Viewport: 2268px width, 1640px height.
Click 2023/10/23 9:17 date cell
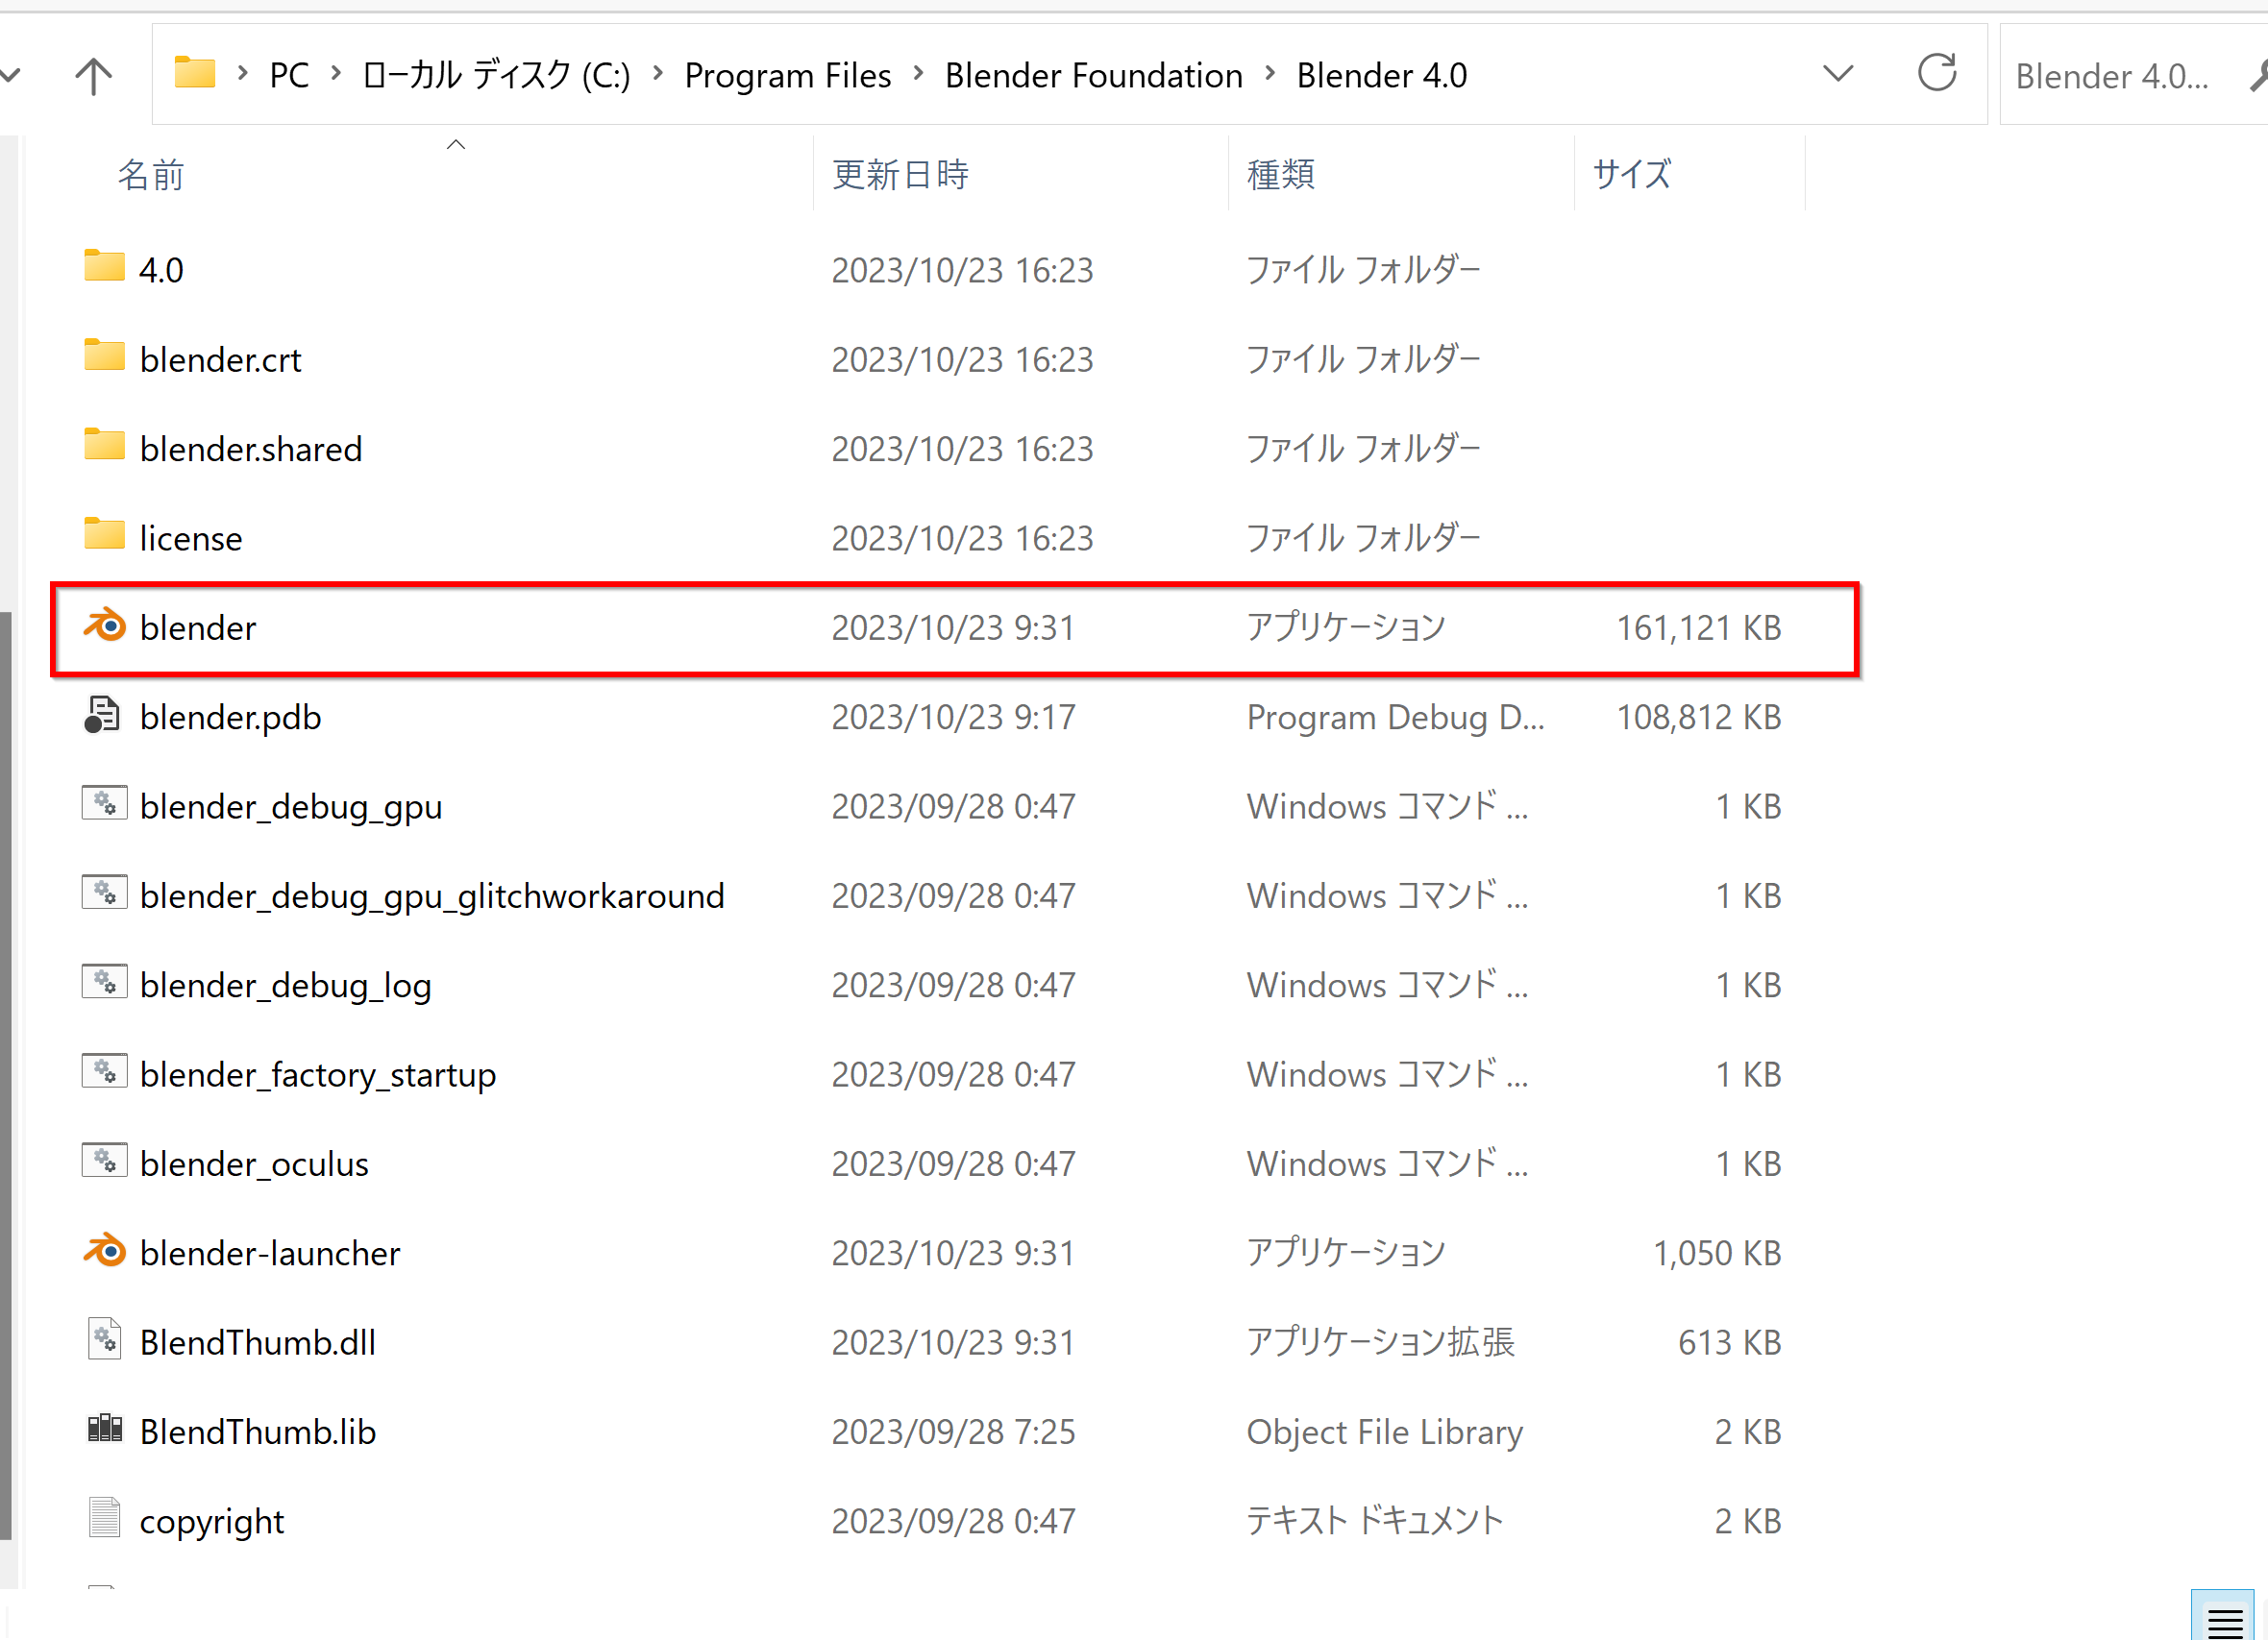[x=953, y=717]
